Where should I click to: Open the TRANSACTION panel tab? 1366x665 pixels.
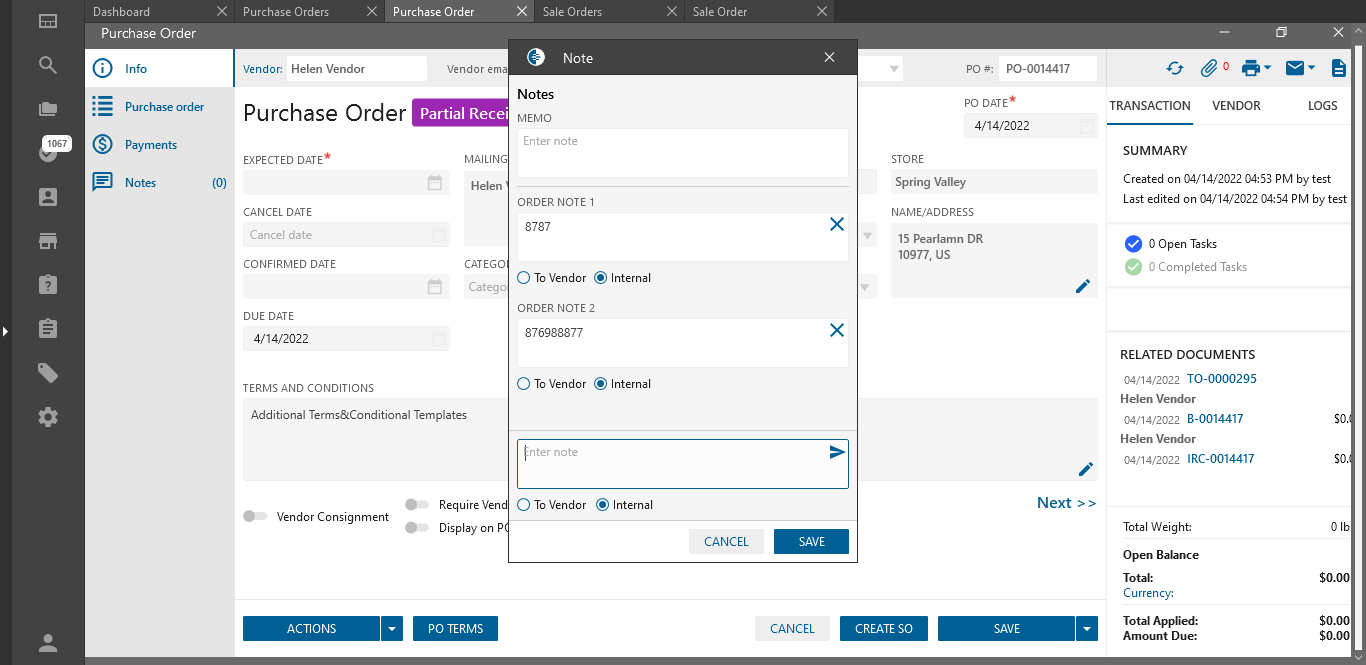coord(1150,106)
